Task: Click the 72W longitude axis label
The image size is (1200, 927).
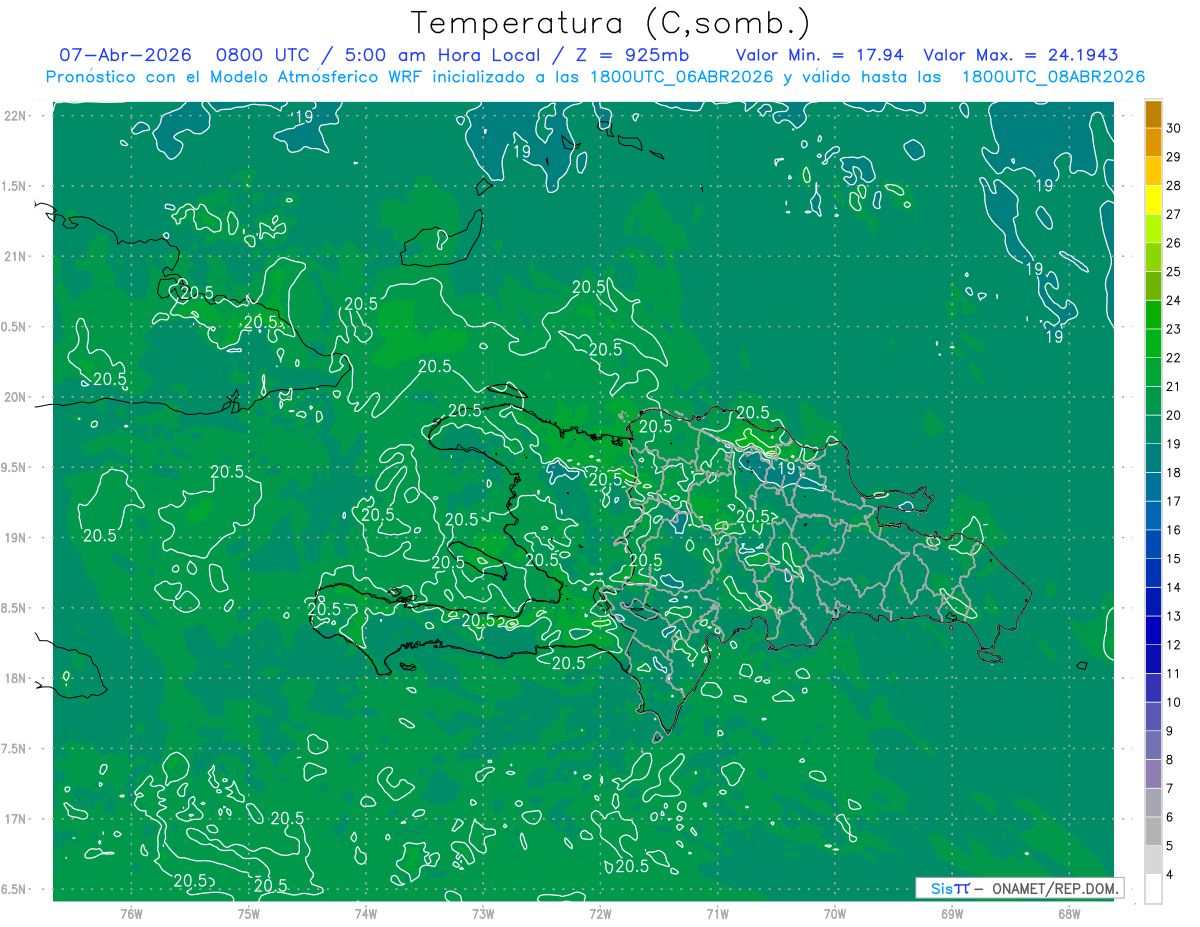Action: pyautogui.click(x=600, y=913)
